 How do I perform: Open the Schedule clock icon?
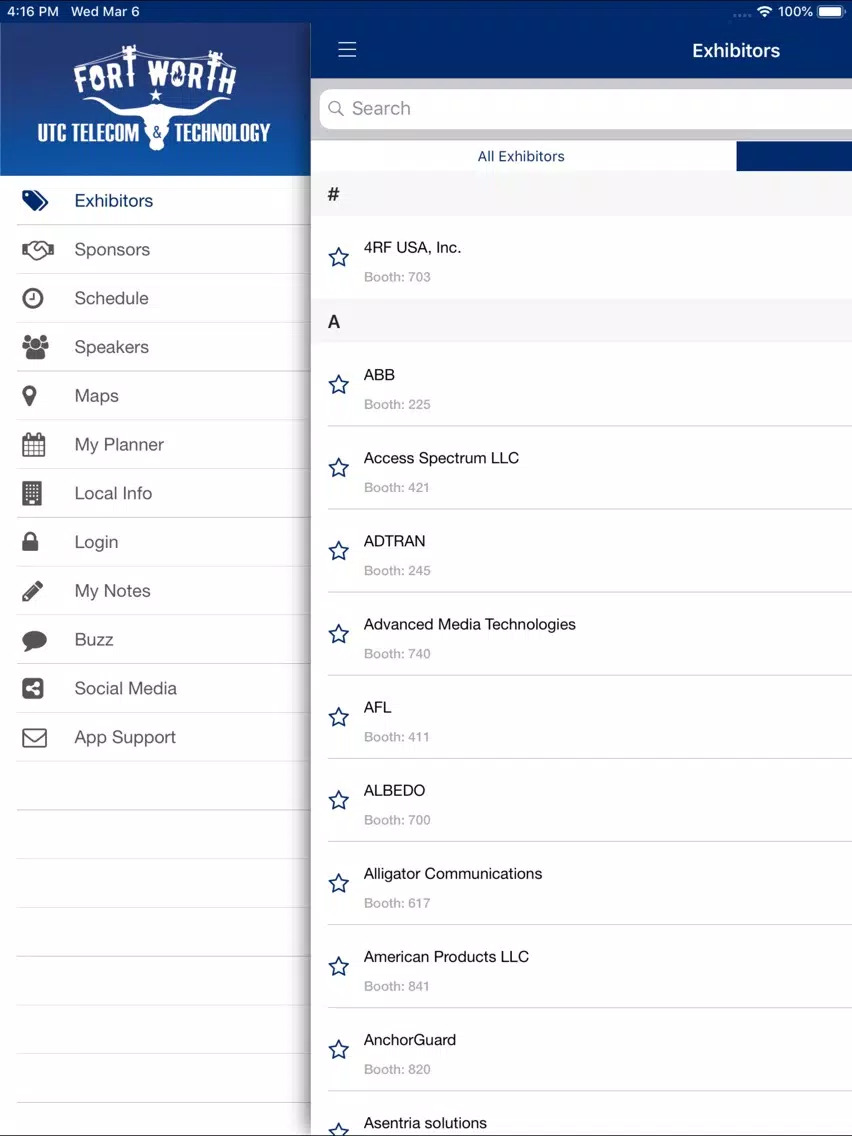click(33, 298)
